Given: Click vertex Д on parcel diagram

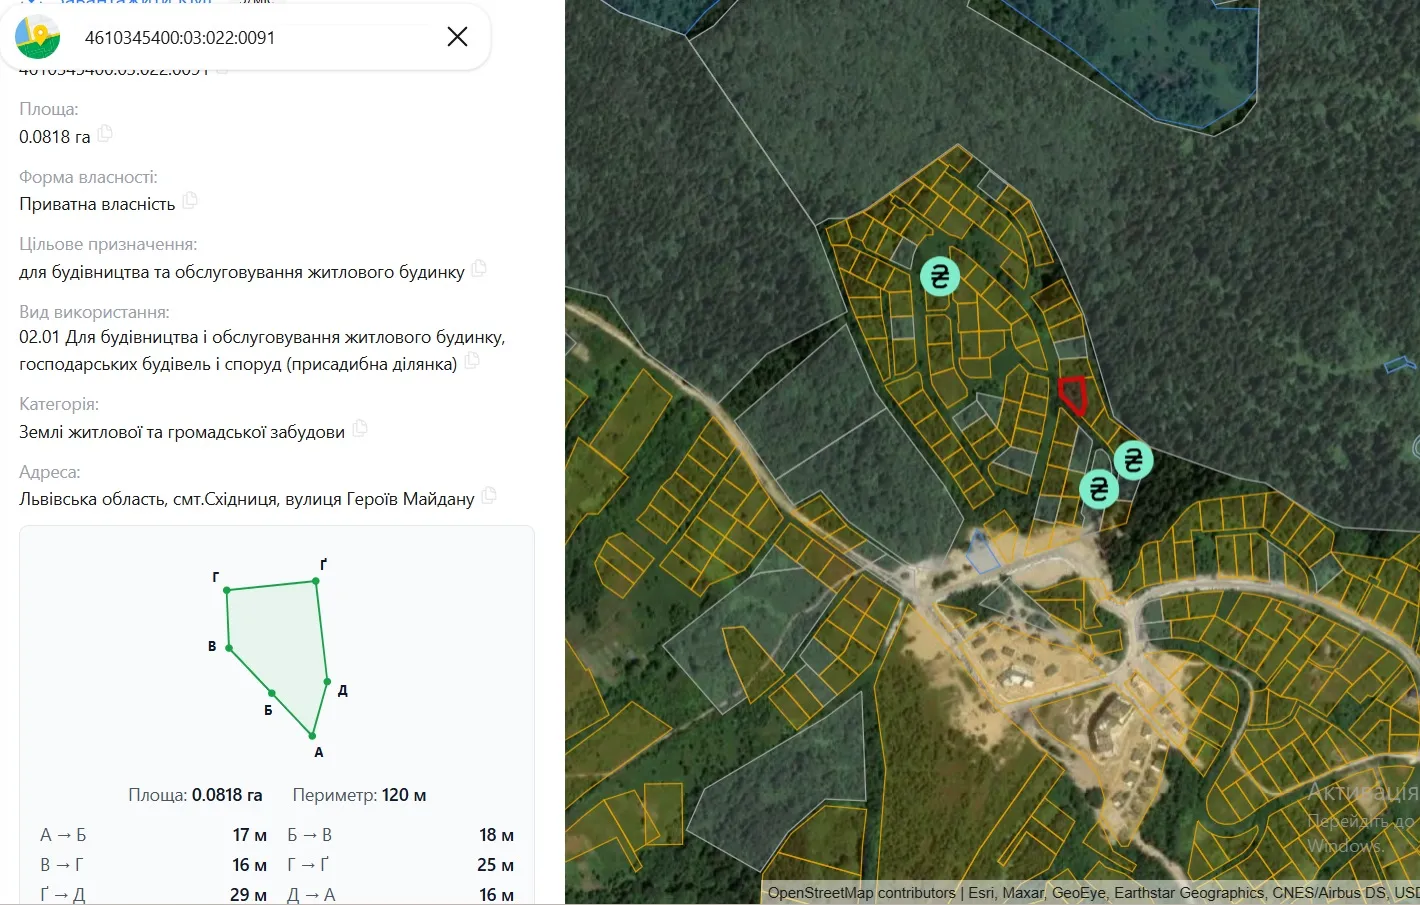Looking at the screenshot, I should tap(327, 682).
